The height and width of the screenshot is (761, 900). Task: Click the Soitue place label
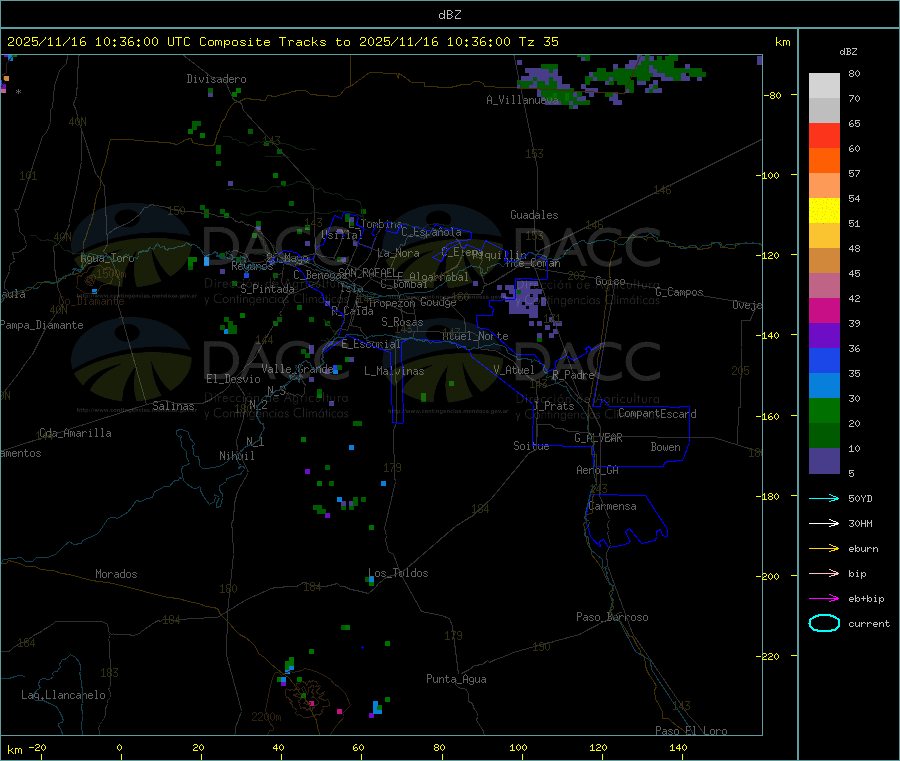531,446
